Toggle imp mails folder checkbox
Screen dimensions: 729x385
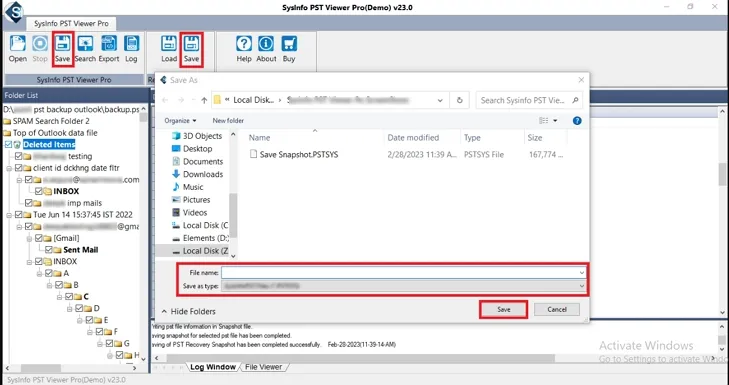pyautogui.click(x=28, y=203)
